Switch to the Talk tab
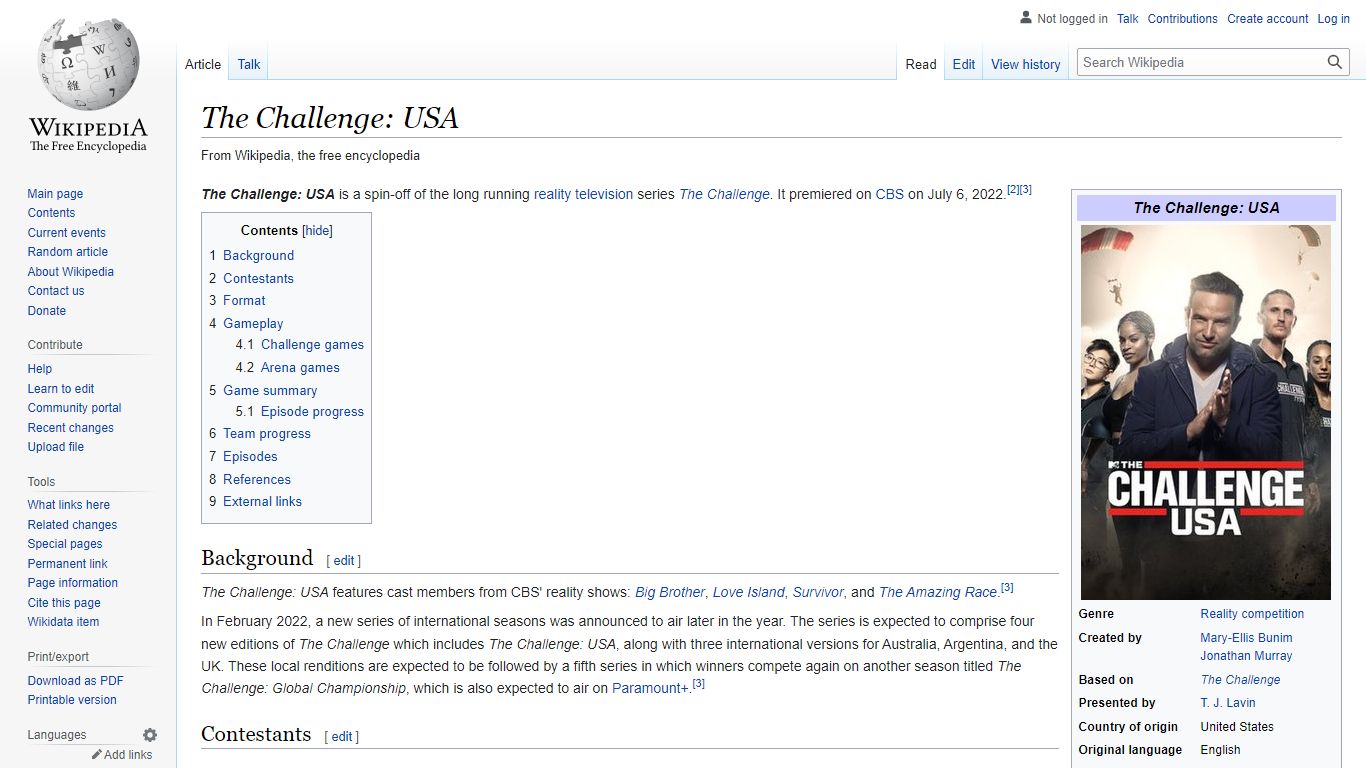The height and width of the screenshot is (768, 1366). click(x=249, y=64)
